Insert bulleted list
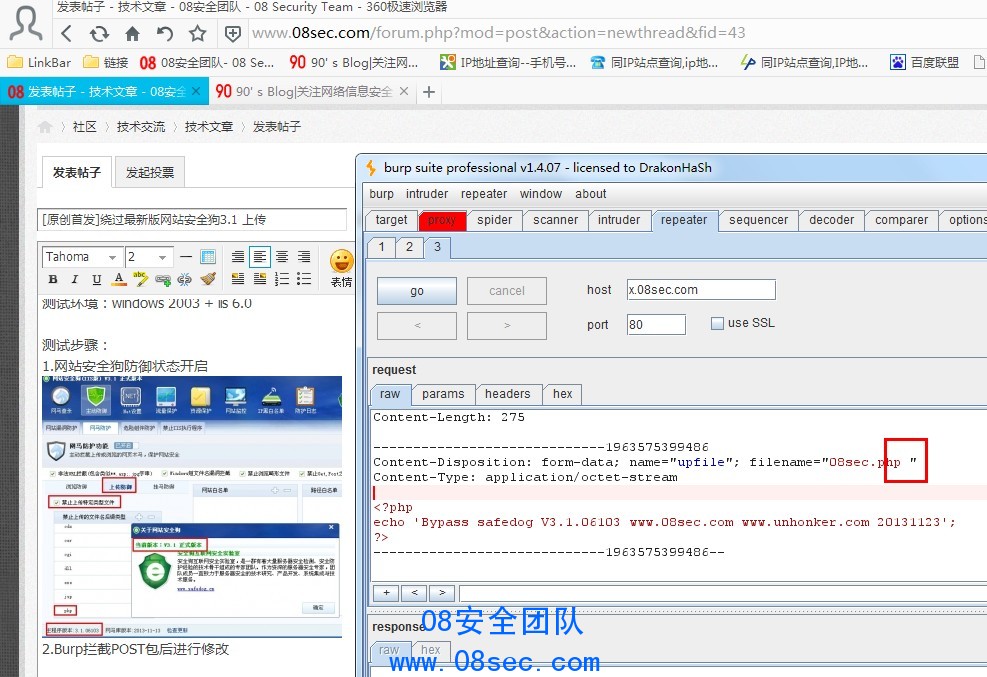 tap(304, 279)
